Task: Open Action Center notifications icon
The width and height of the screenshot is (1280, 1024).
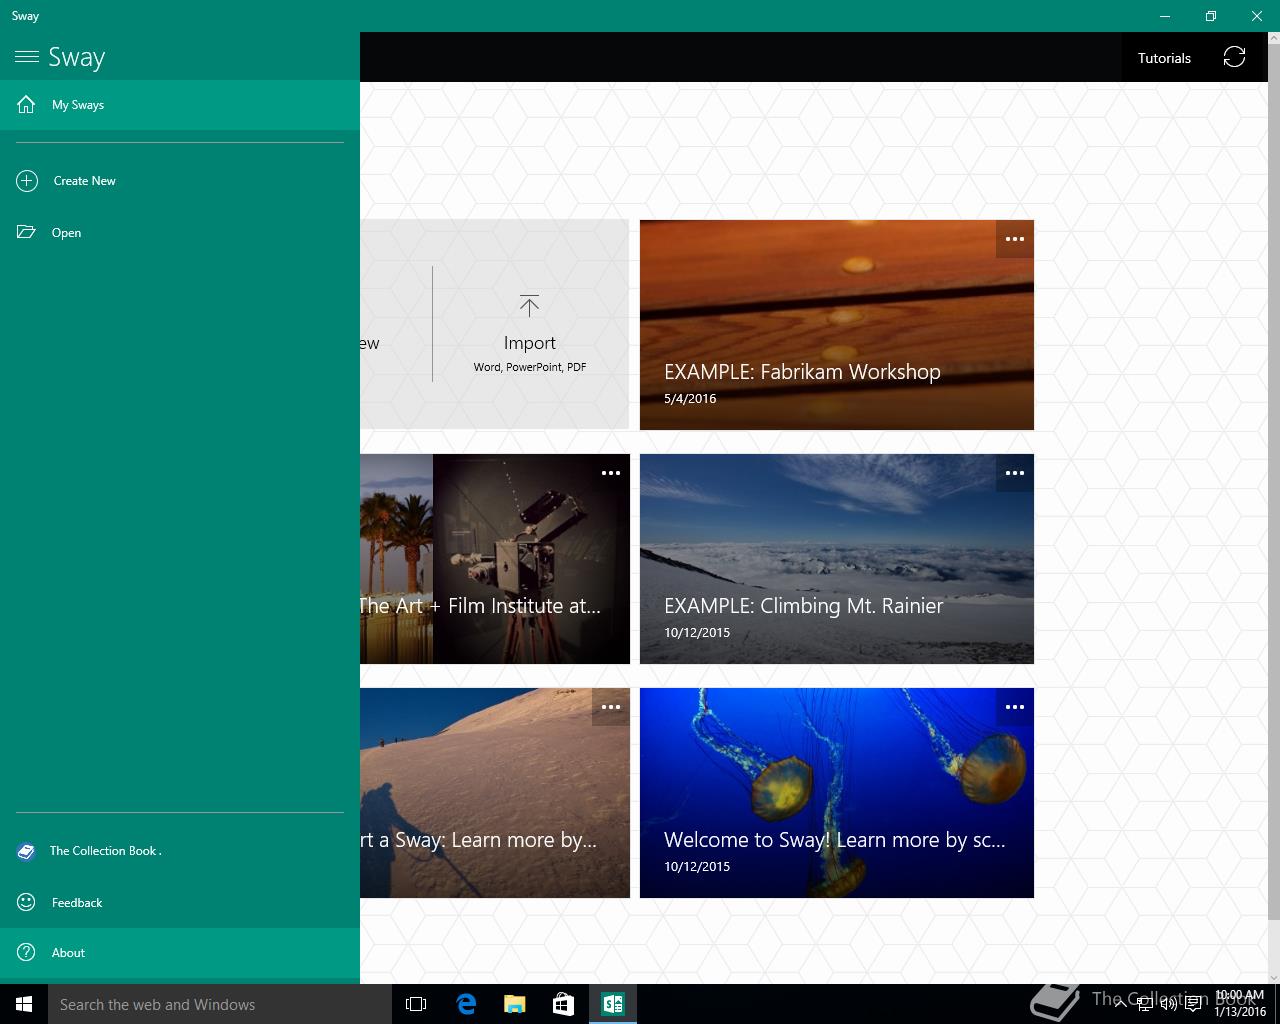Action: pyautogui.click(x=1194, y=1004)
